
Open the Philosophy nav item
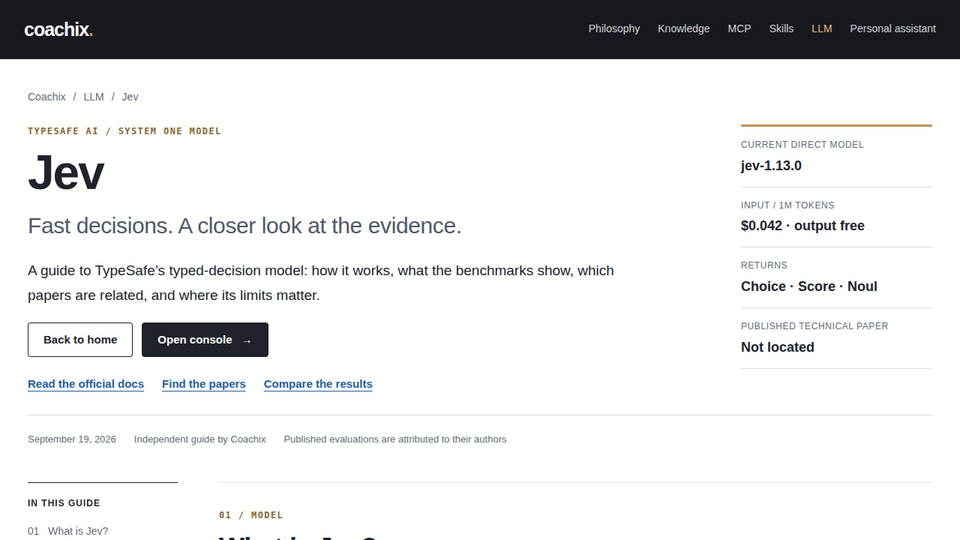(x=613, y=29)
